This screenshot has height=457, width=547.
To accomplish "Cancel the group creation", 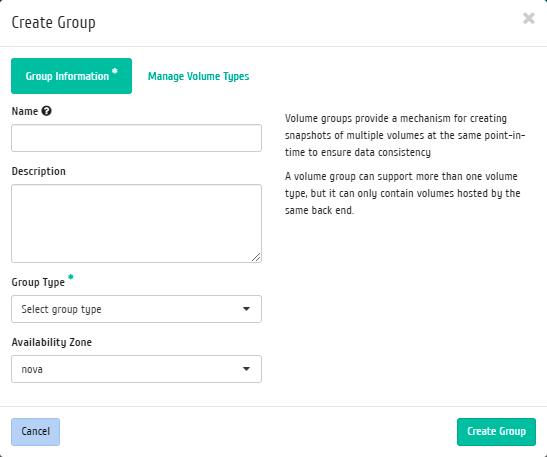I will (36, 432).
